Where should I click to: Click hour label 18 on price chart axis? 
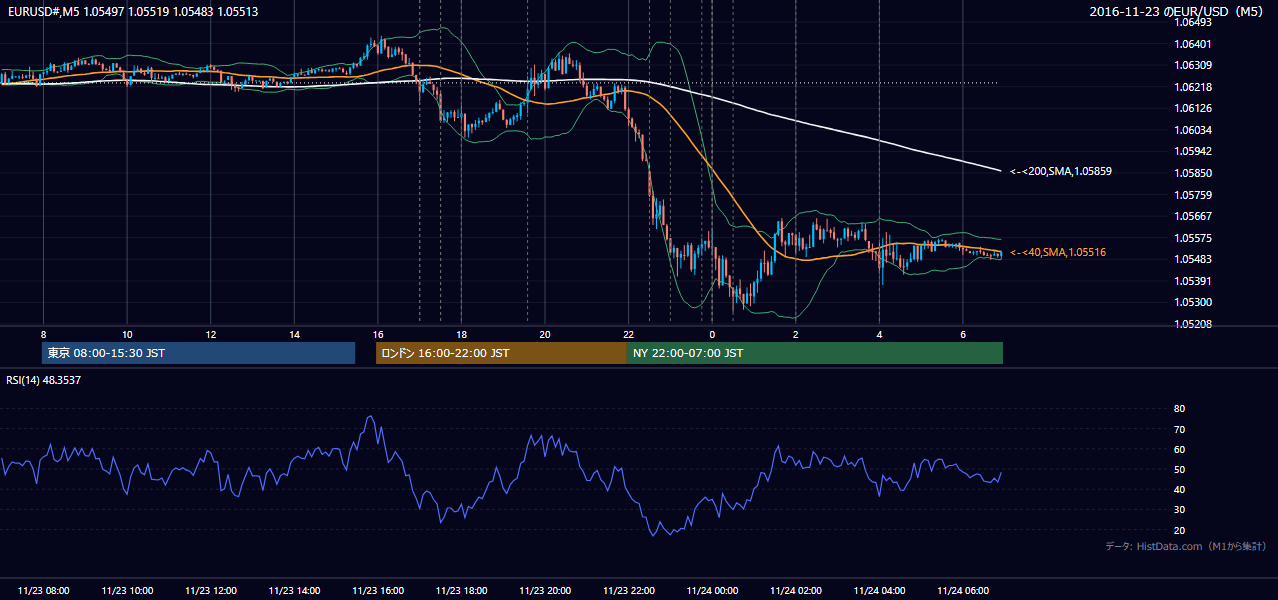[x=461, y=334]
